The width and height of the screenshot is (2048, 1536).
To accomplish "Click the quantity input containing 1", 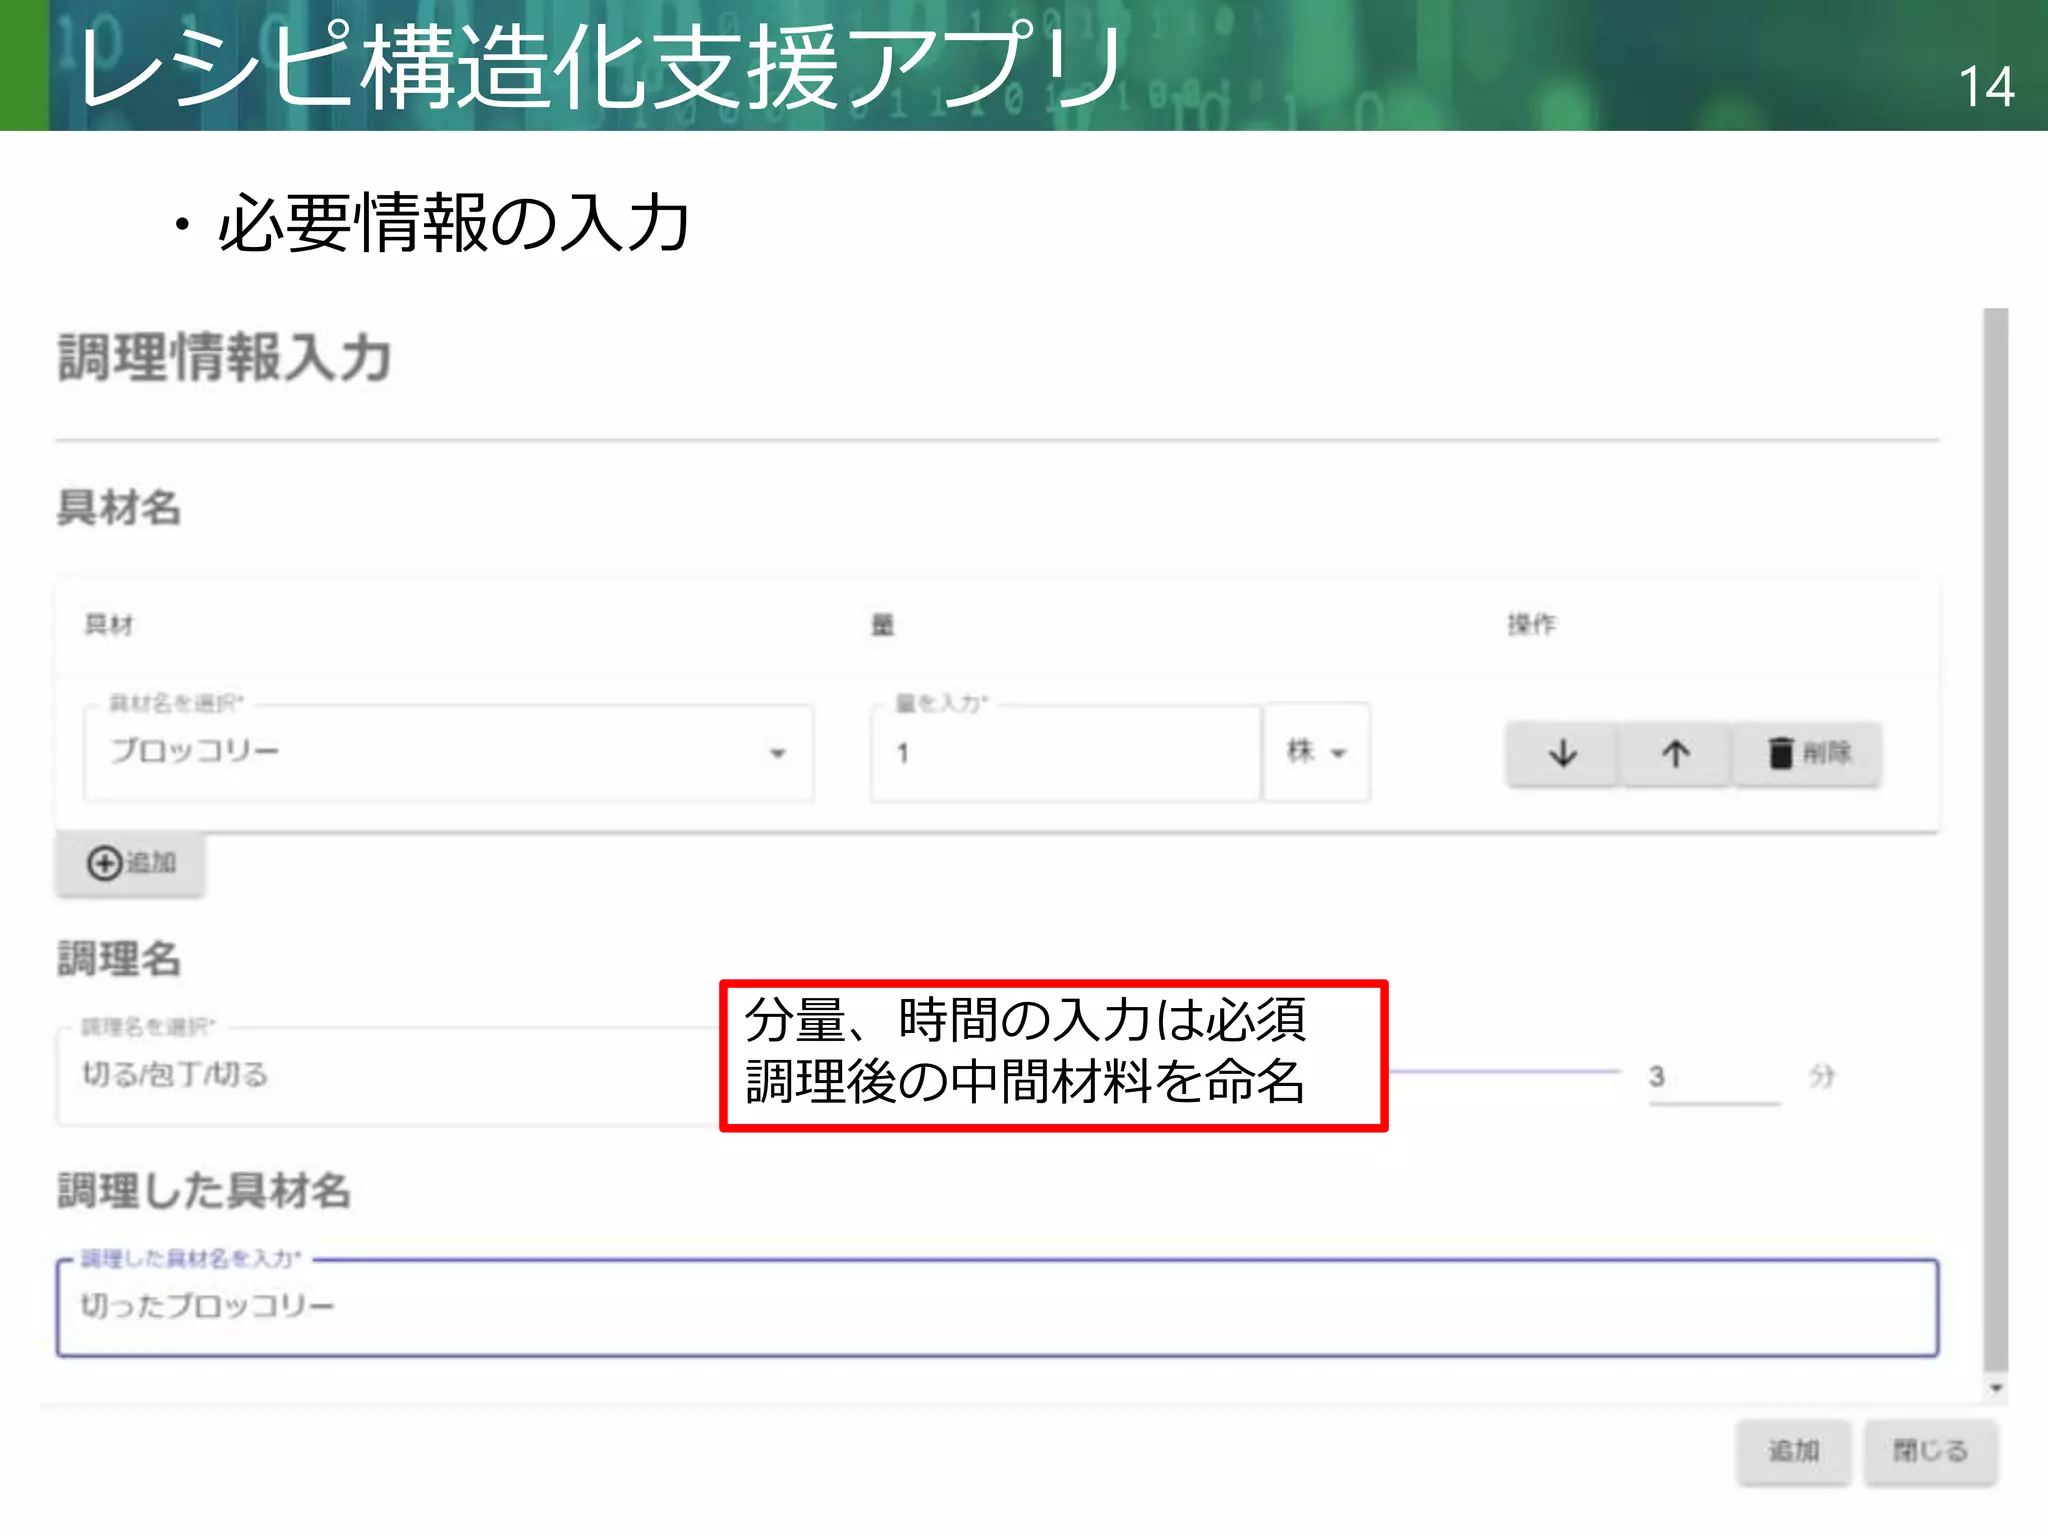I will pos(1065,752).
